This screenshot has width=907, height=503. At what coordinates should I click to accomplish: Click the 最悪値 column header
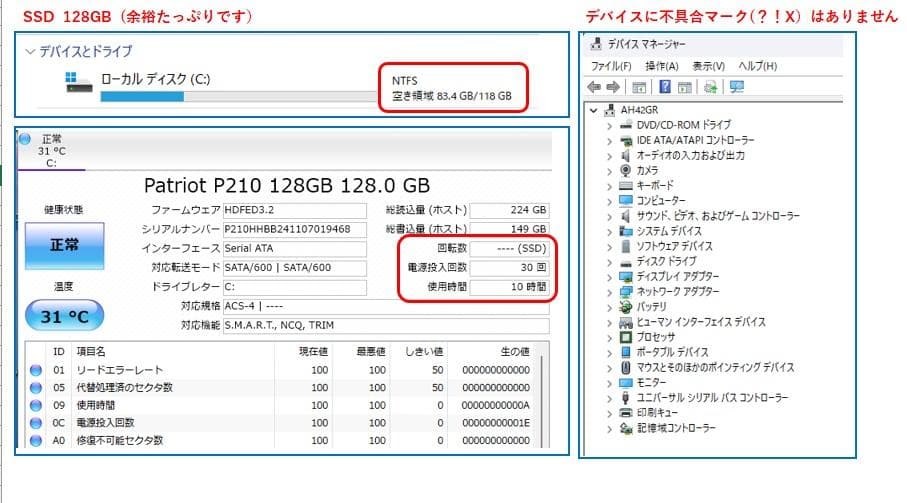coord(371,352)
